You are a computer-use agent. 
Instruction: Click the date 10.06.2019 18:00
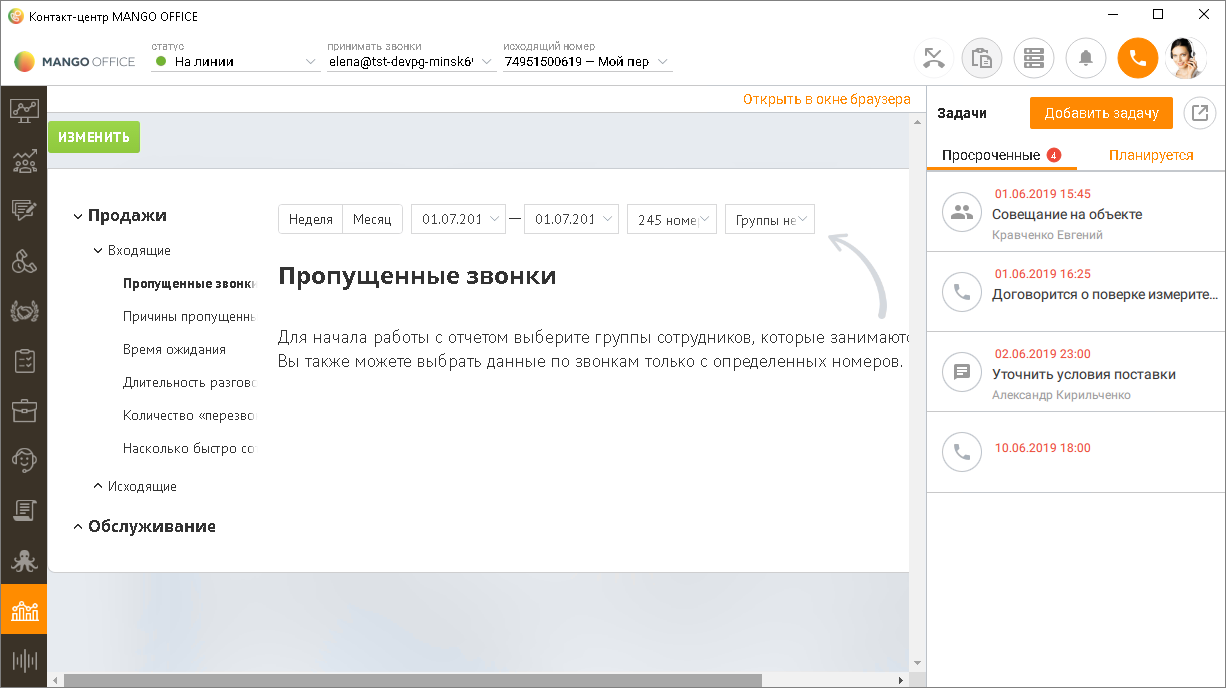[x=1042, y=448]
